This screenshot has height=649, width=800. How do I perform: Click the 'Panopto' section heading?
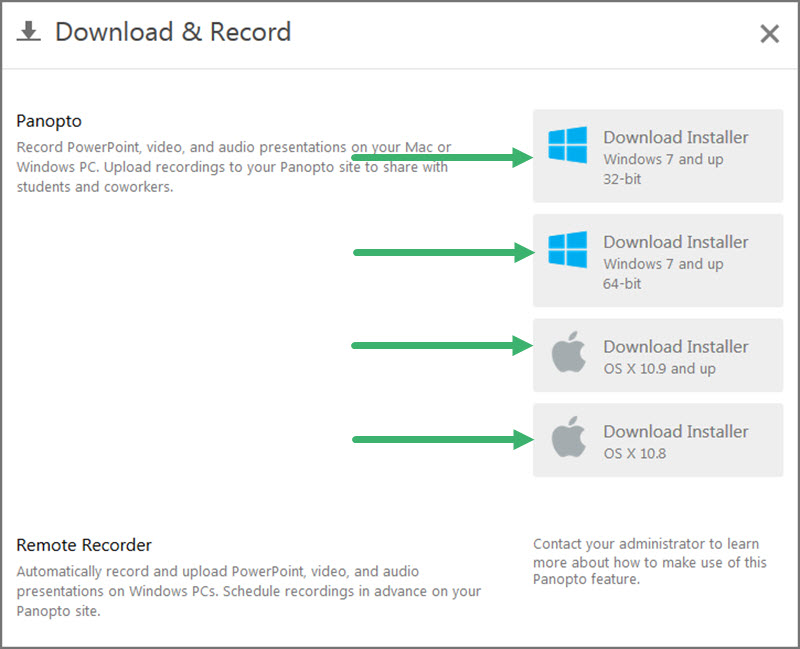[49, 121]
